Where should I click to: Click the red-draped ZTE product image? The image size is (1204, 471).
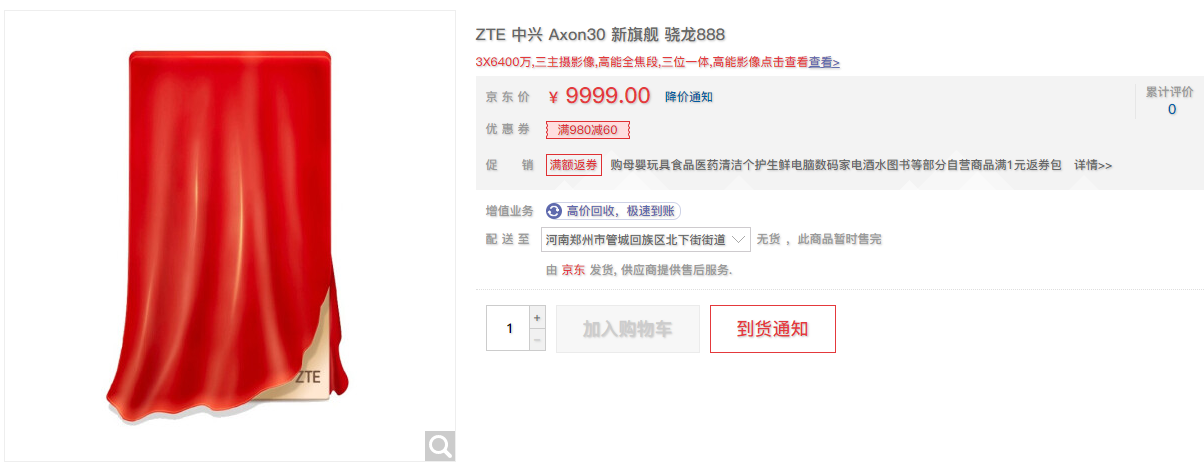(230, 236)
